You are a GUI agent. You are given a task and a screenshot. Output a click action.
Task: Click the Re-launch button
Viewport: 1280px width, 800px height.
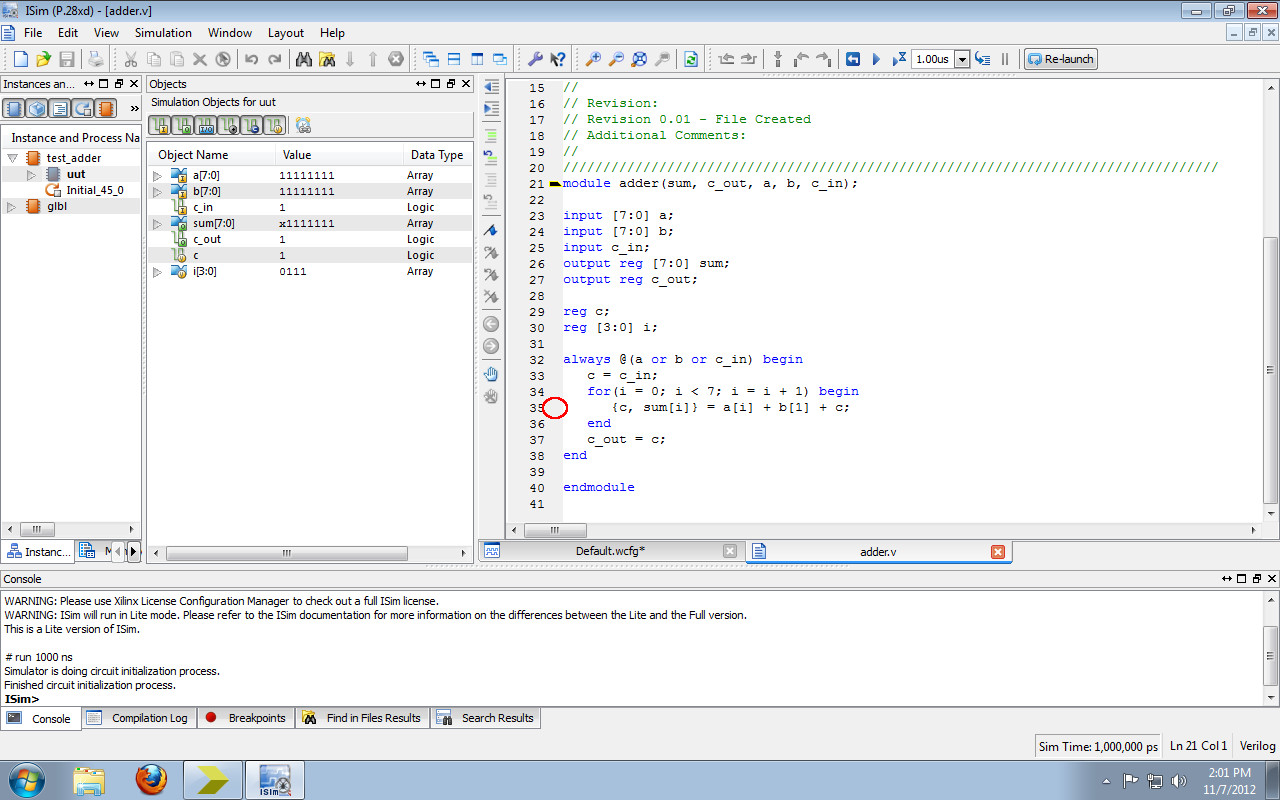click(1060, 58)
